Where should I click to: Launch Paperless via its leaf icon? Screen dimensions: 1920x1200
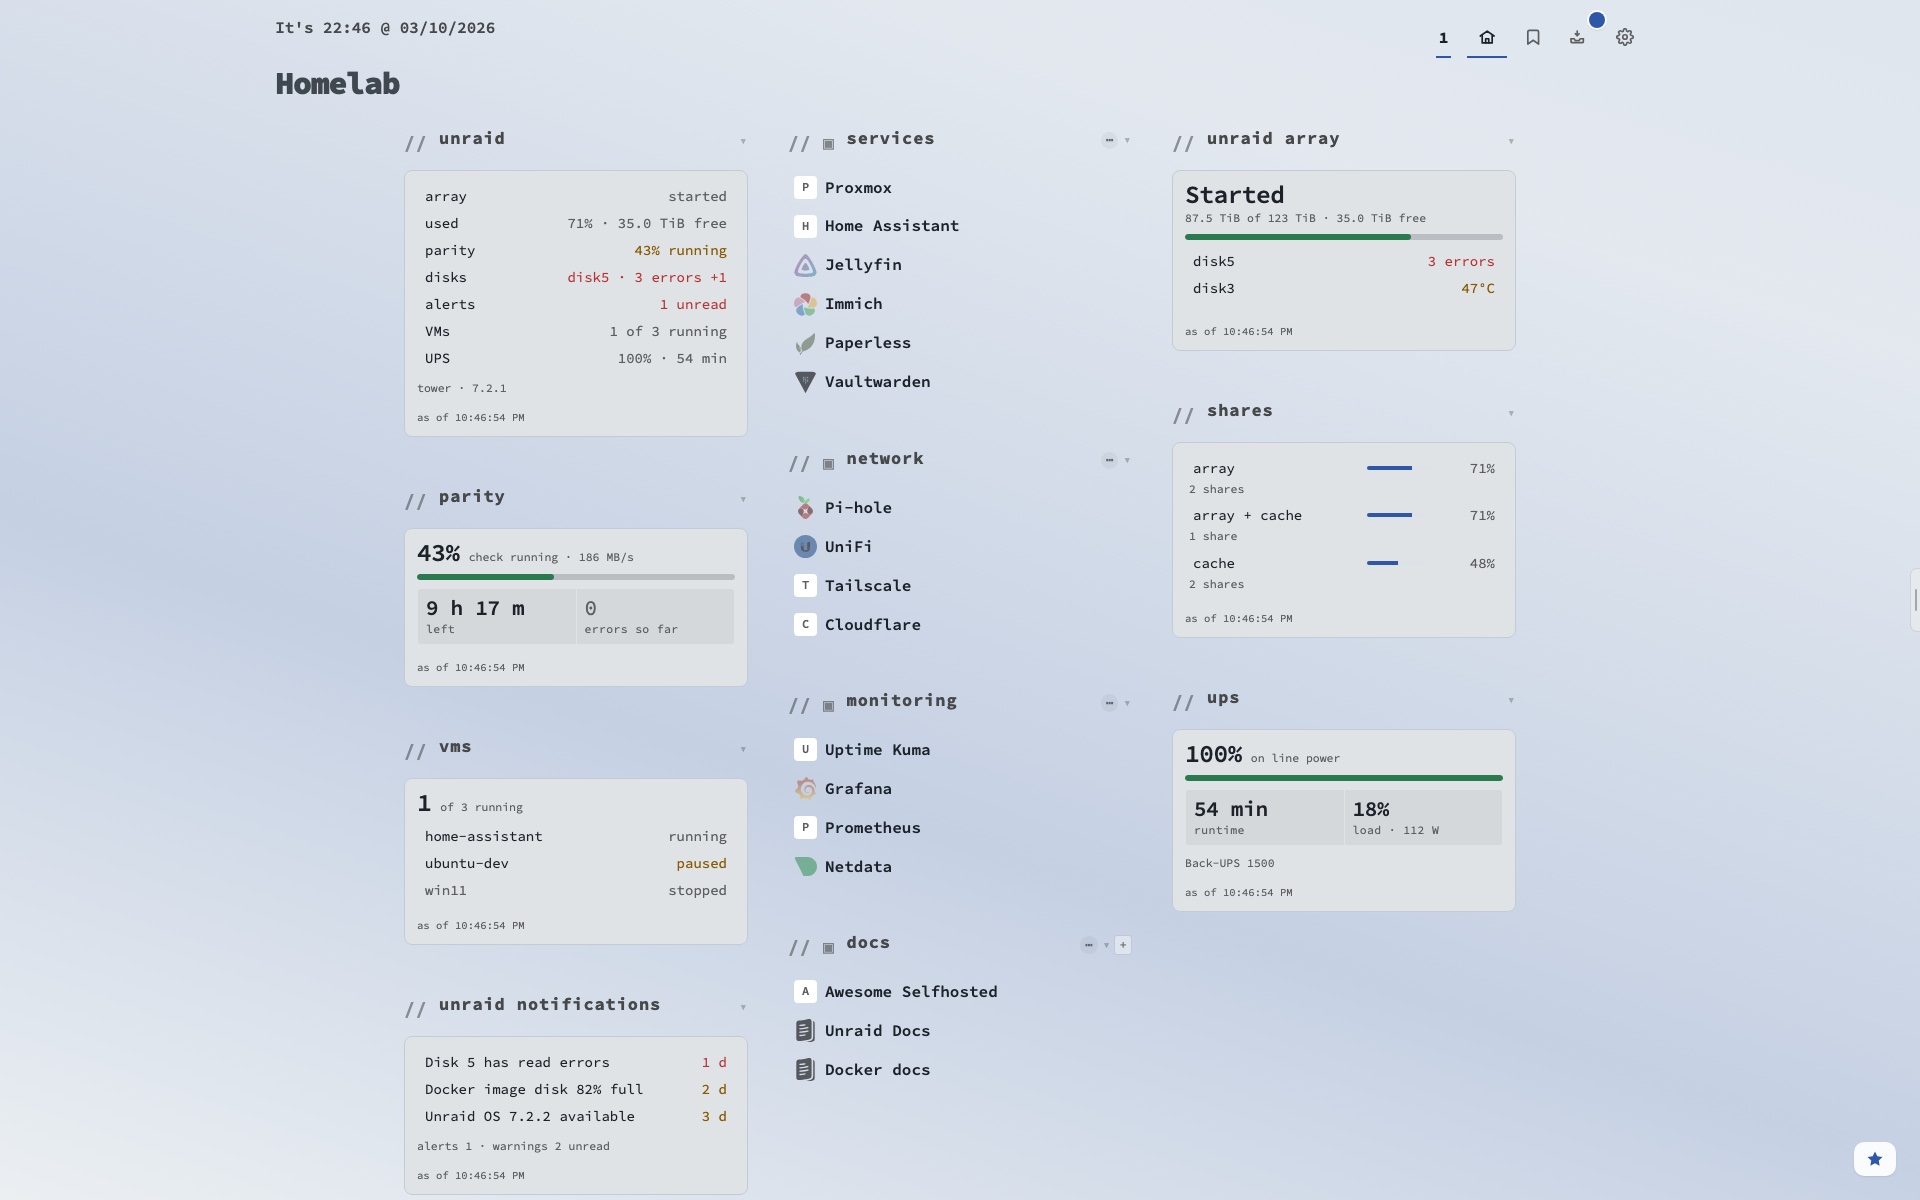pos(805,343)
